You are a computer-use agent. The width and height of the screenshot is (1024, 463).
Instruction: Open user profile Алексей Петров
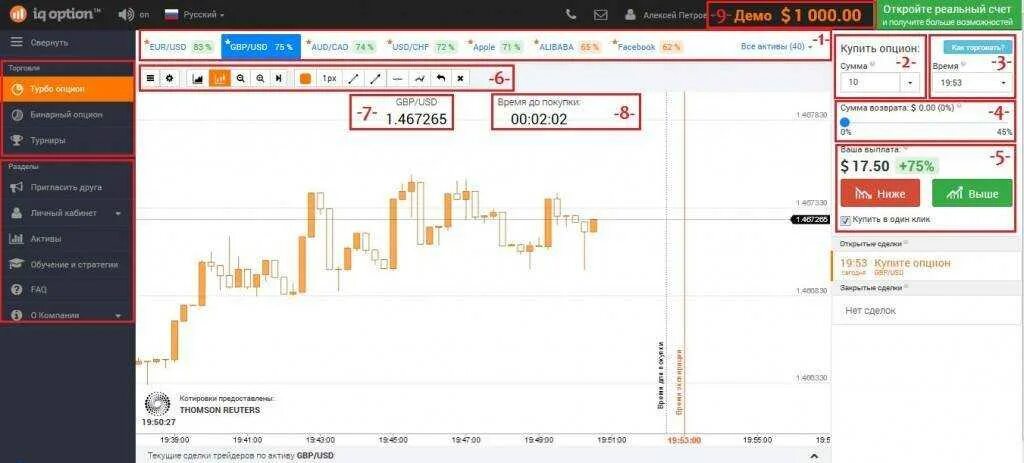pos(666,14)
